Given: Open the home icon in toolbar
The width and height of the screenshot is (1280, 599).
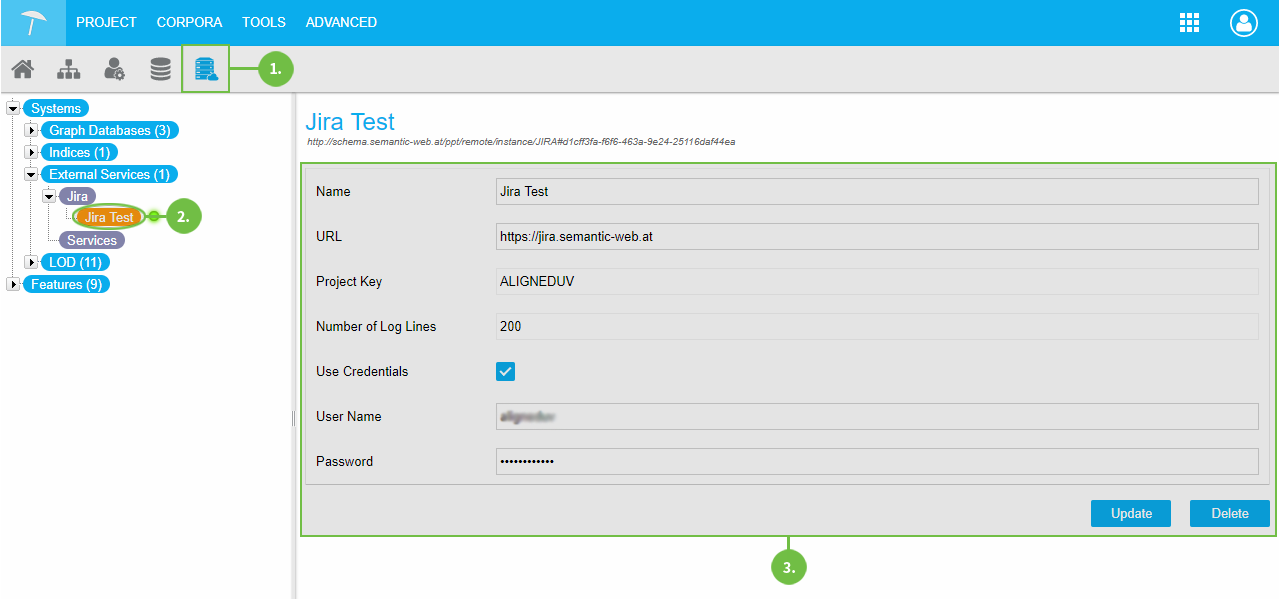Looking at the screenshot, I should tap(22, 69).
